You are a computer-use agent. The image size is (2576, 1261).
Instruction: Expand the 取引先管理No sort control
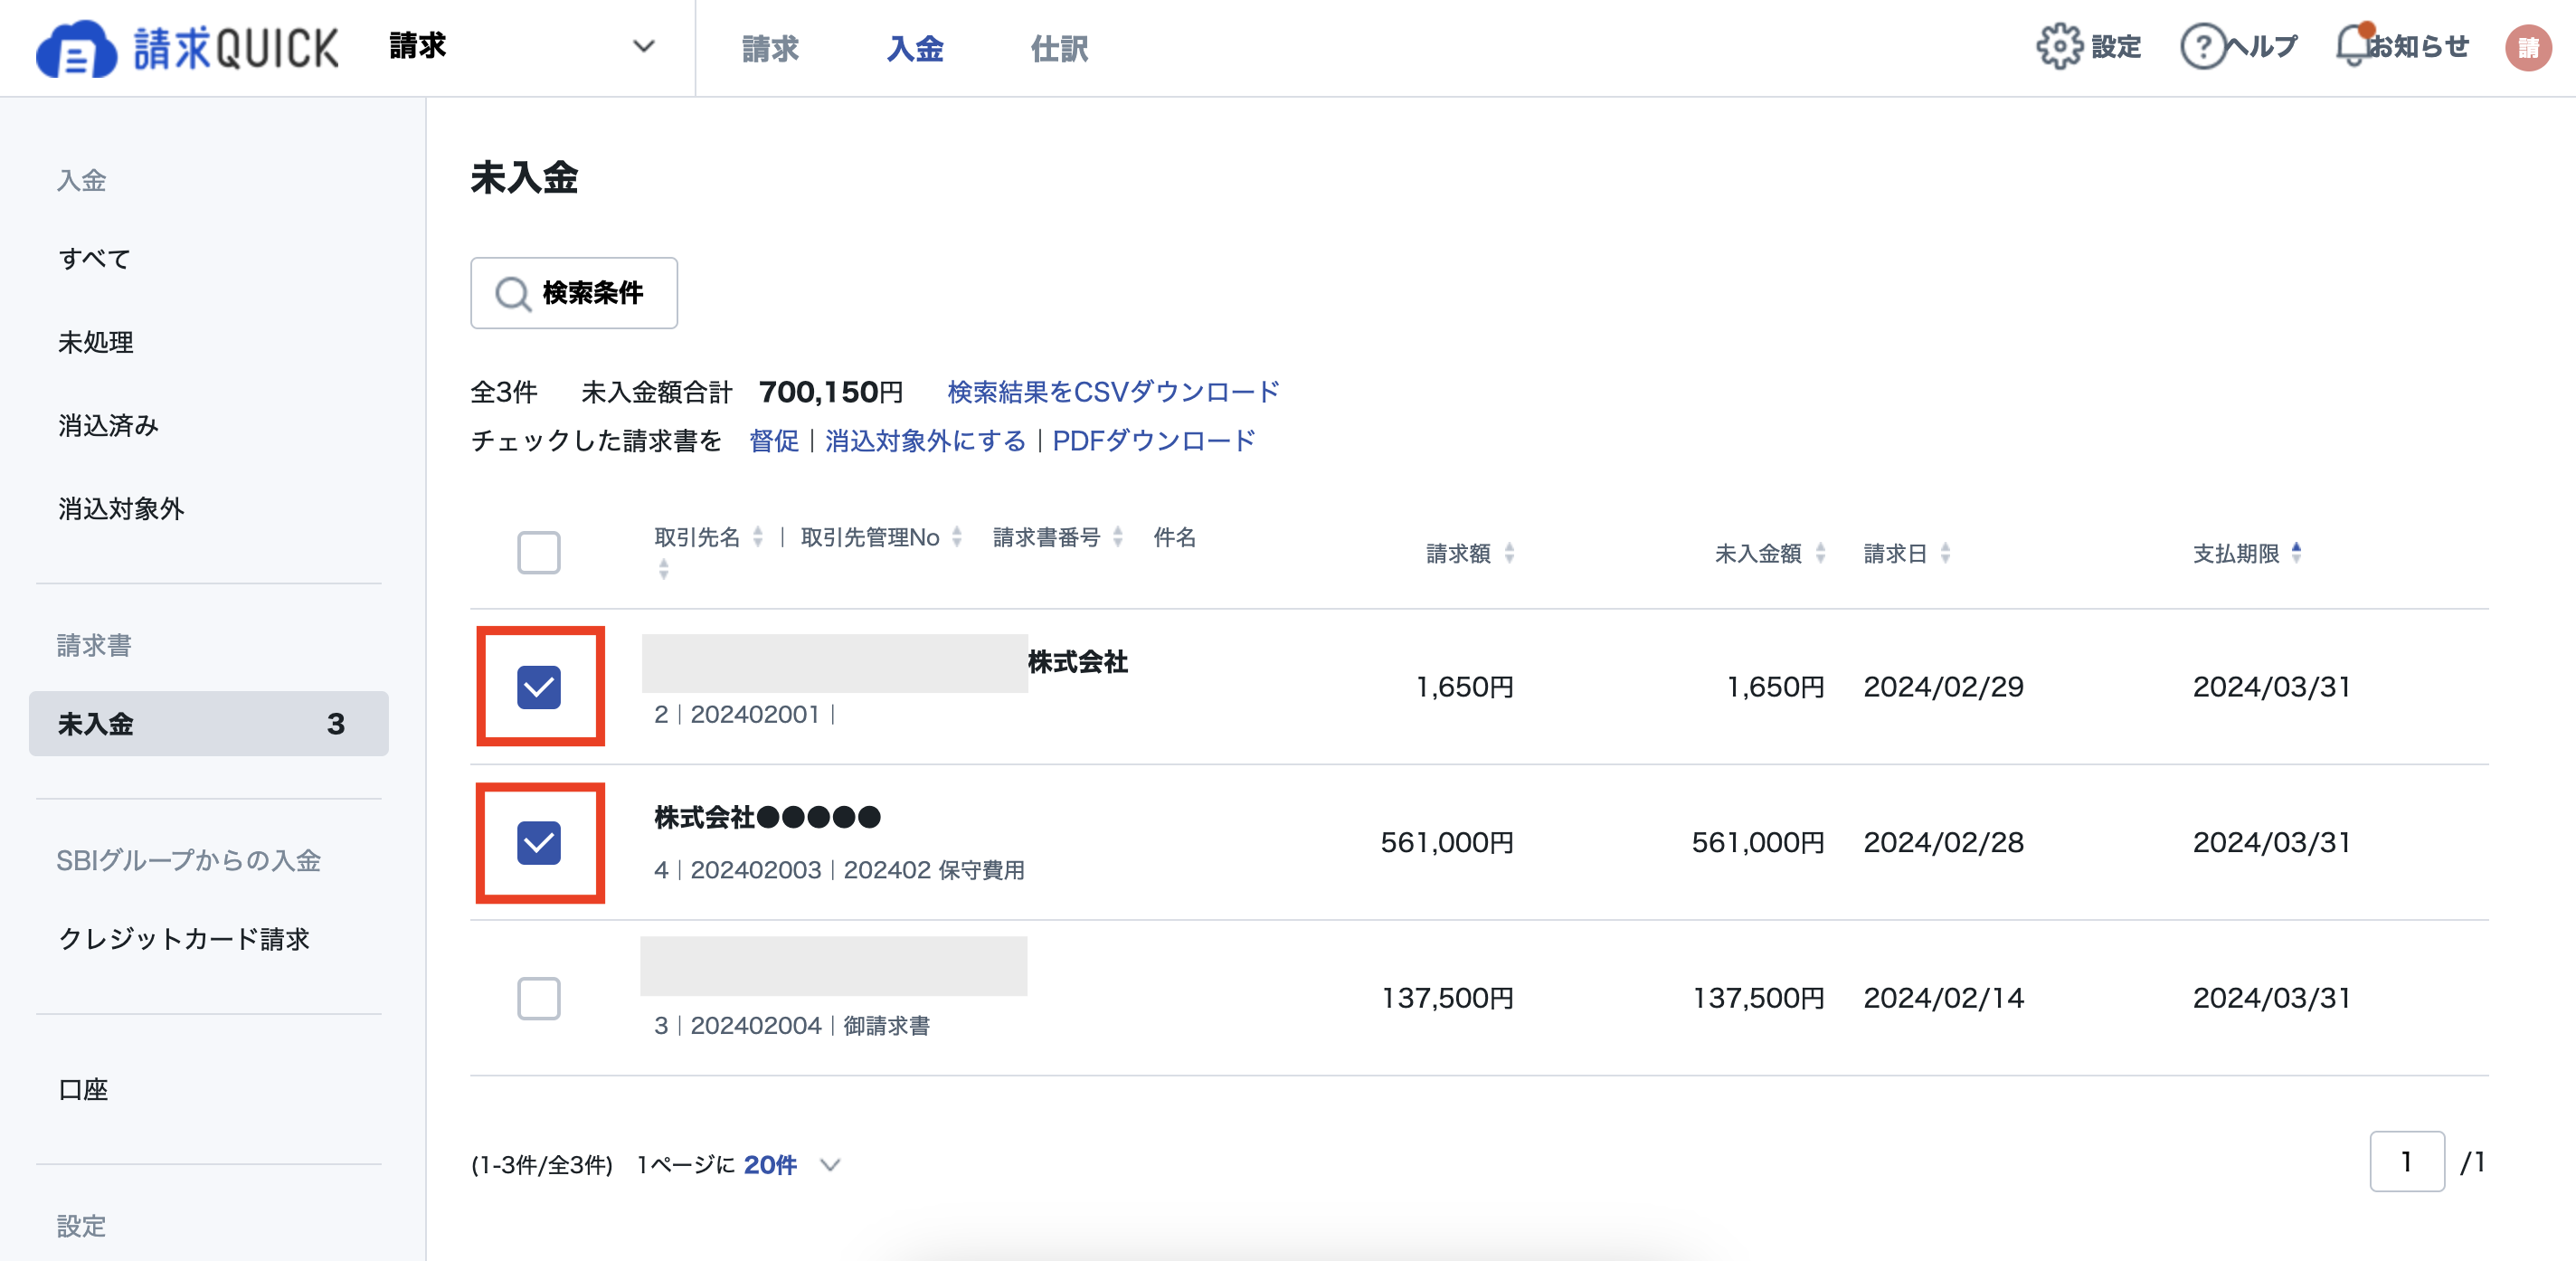tap(957, 536)
